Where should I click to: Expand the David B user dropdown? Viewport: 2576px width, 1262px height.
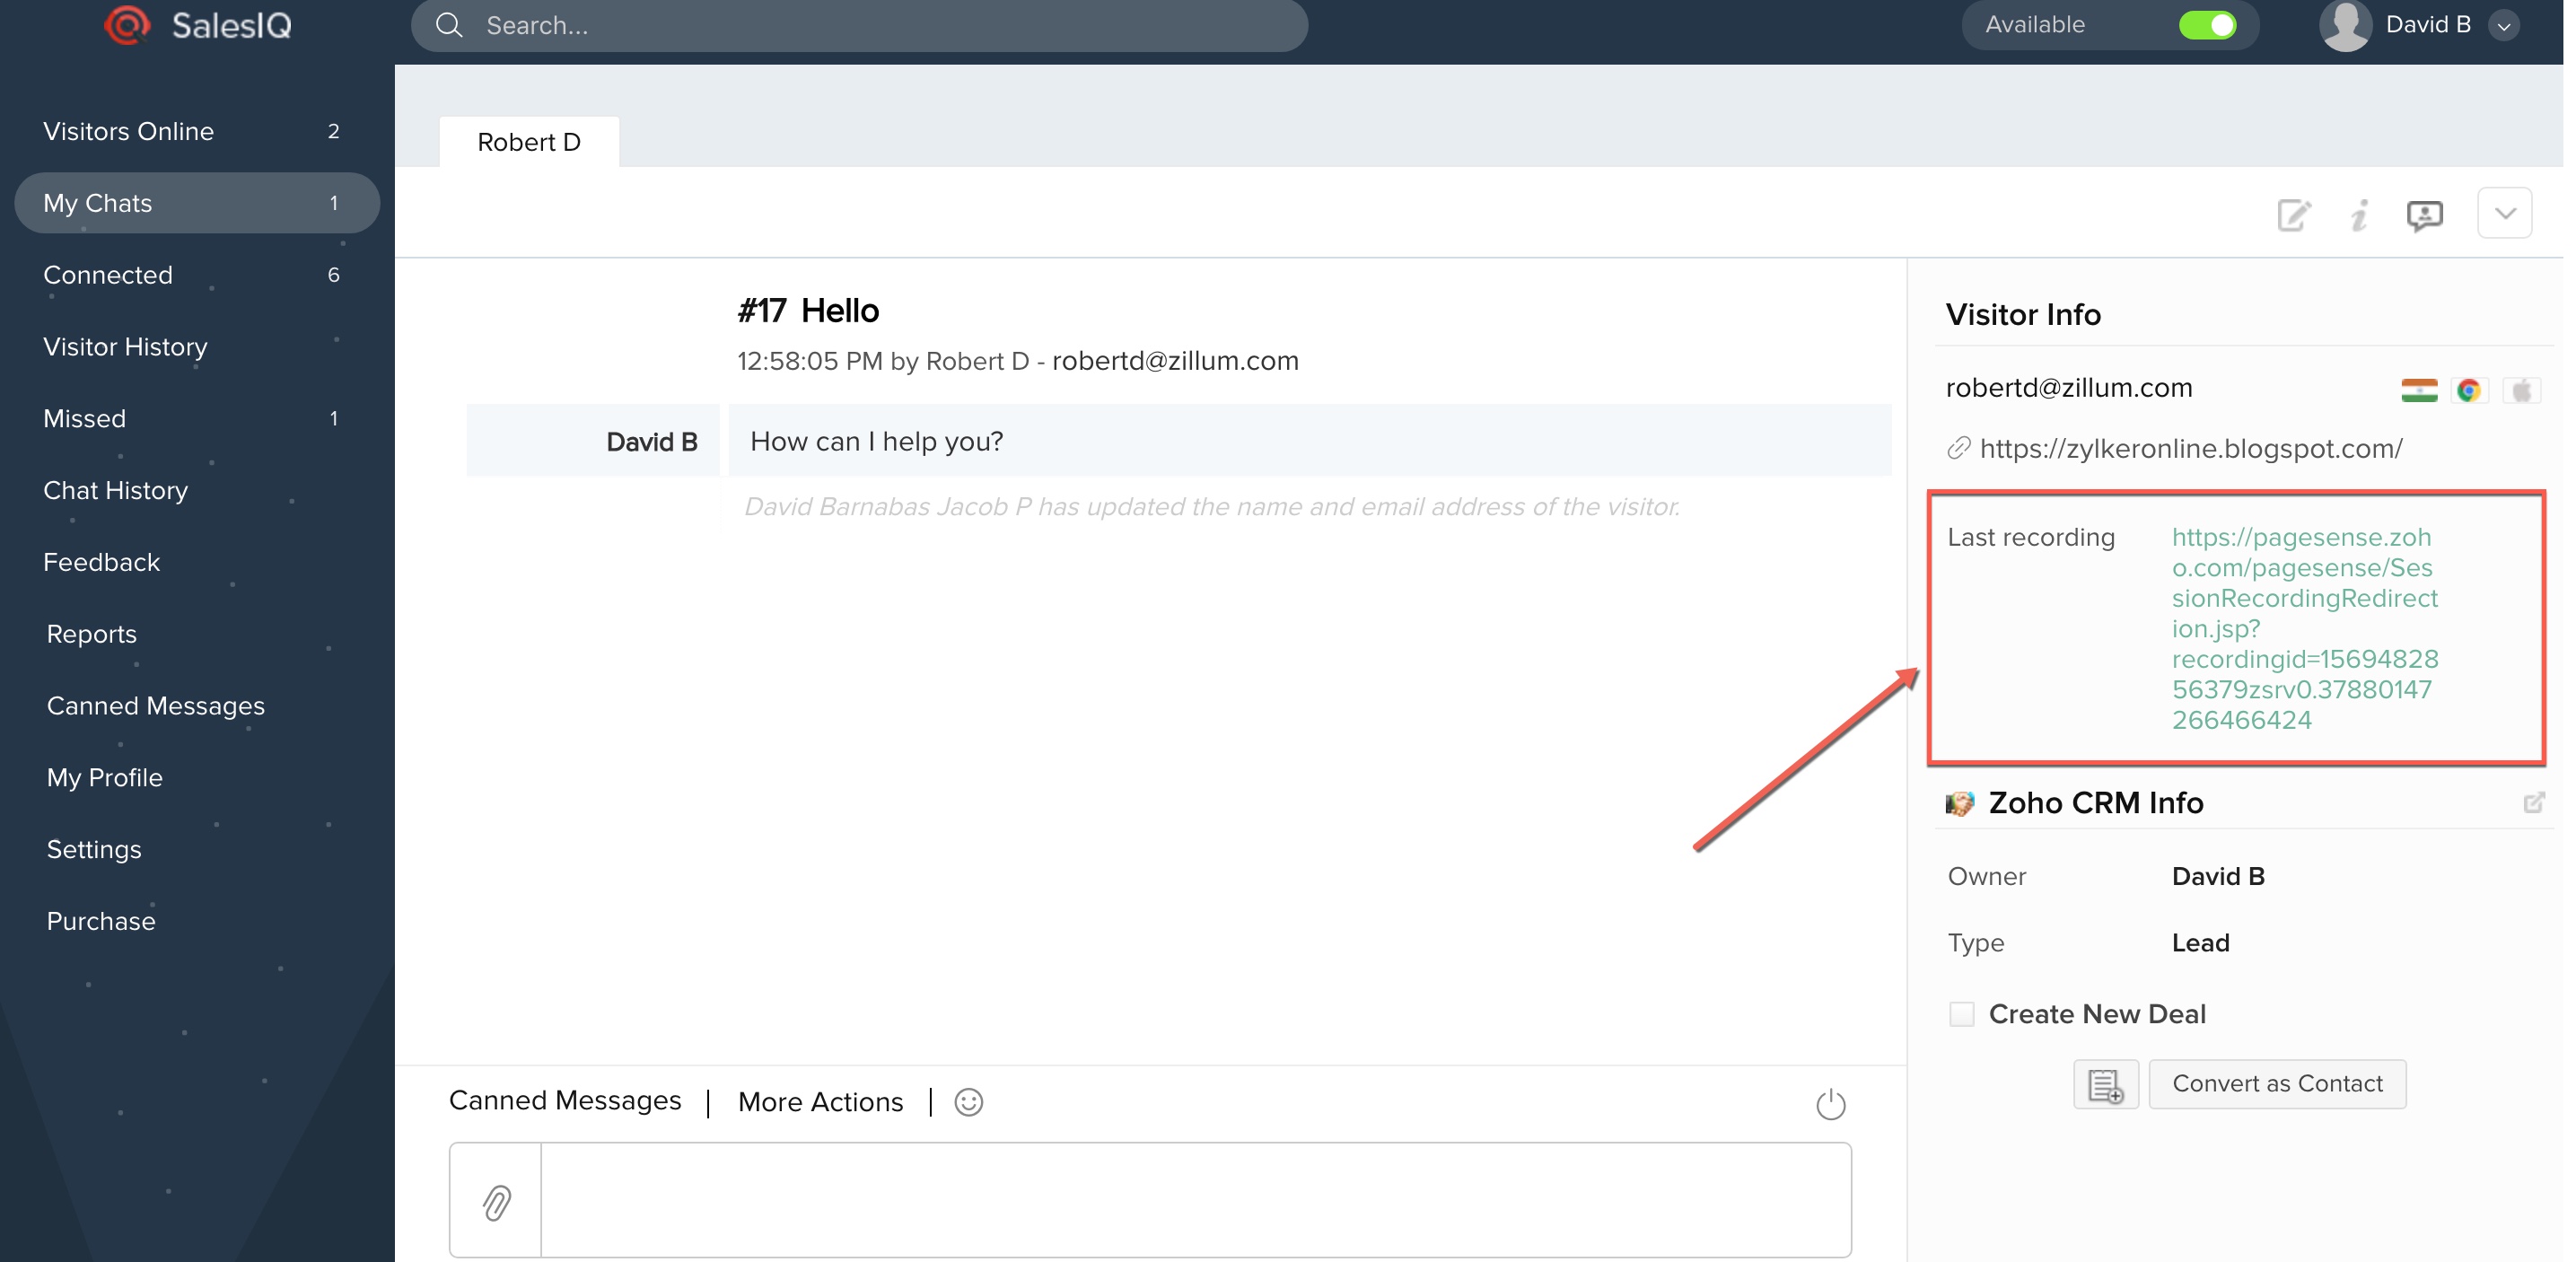point(2503,26)
